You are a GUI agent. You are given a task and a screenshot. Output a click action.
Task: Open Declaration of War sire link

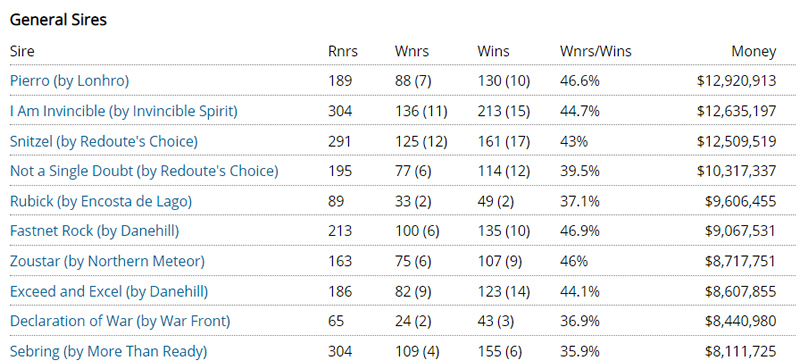click(x=120, y=321)
